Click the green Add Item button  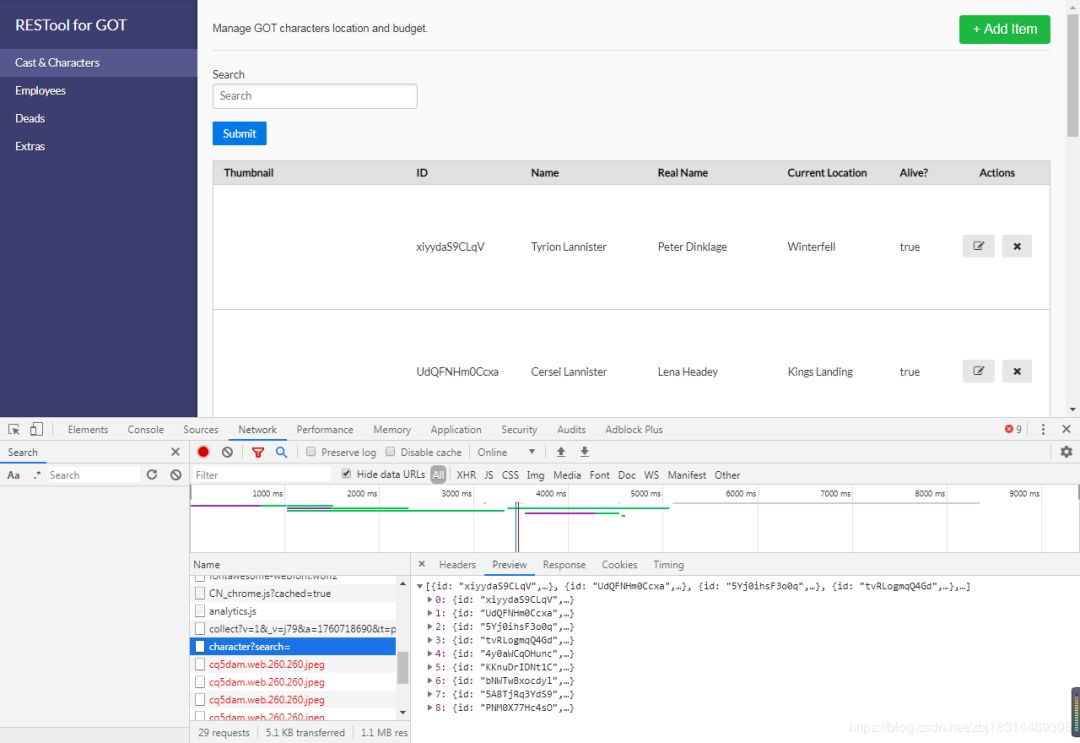pos(1004,29)
